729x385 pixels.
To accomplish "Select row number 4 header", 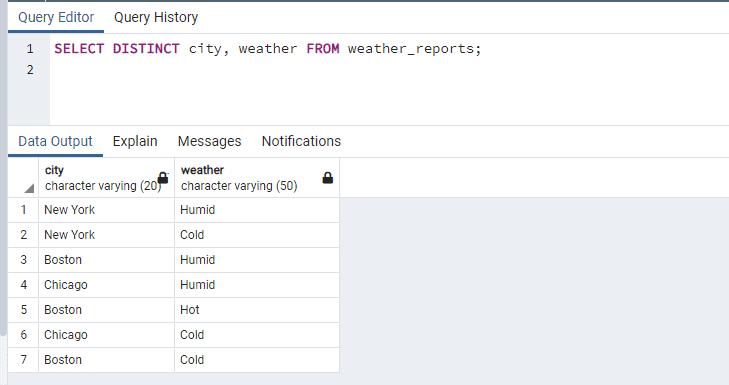I will [x=23, y=285].
